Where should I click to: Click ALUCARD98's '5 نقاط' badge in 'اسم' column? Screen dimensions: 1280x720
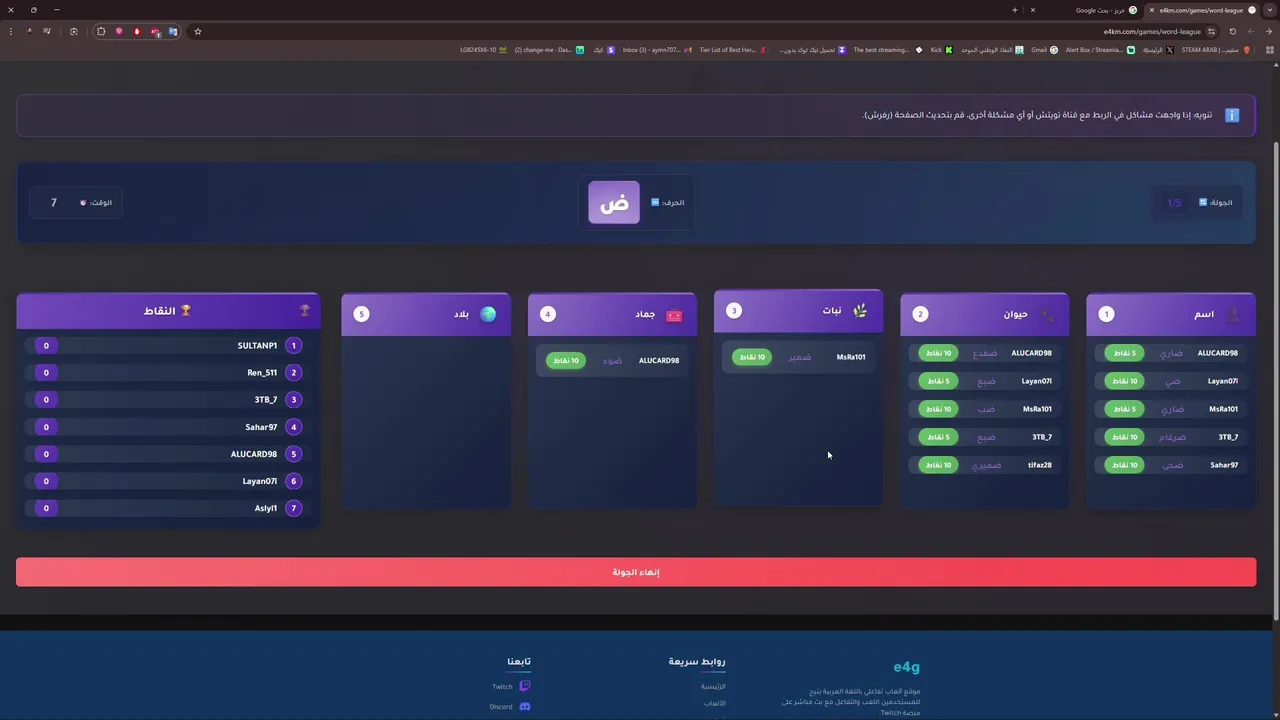click(x=1125, y=353)
